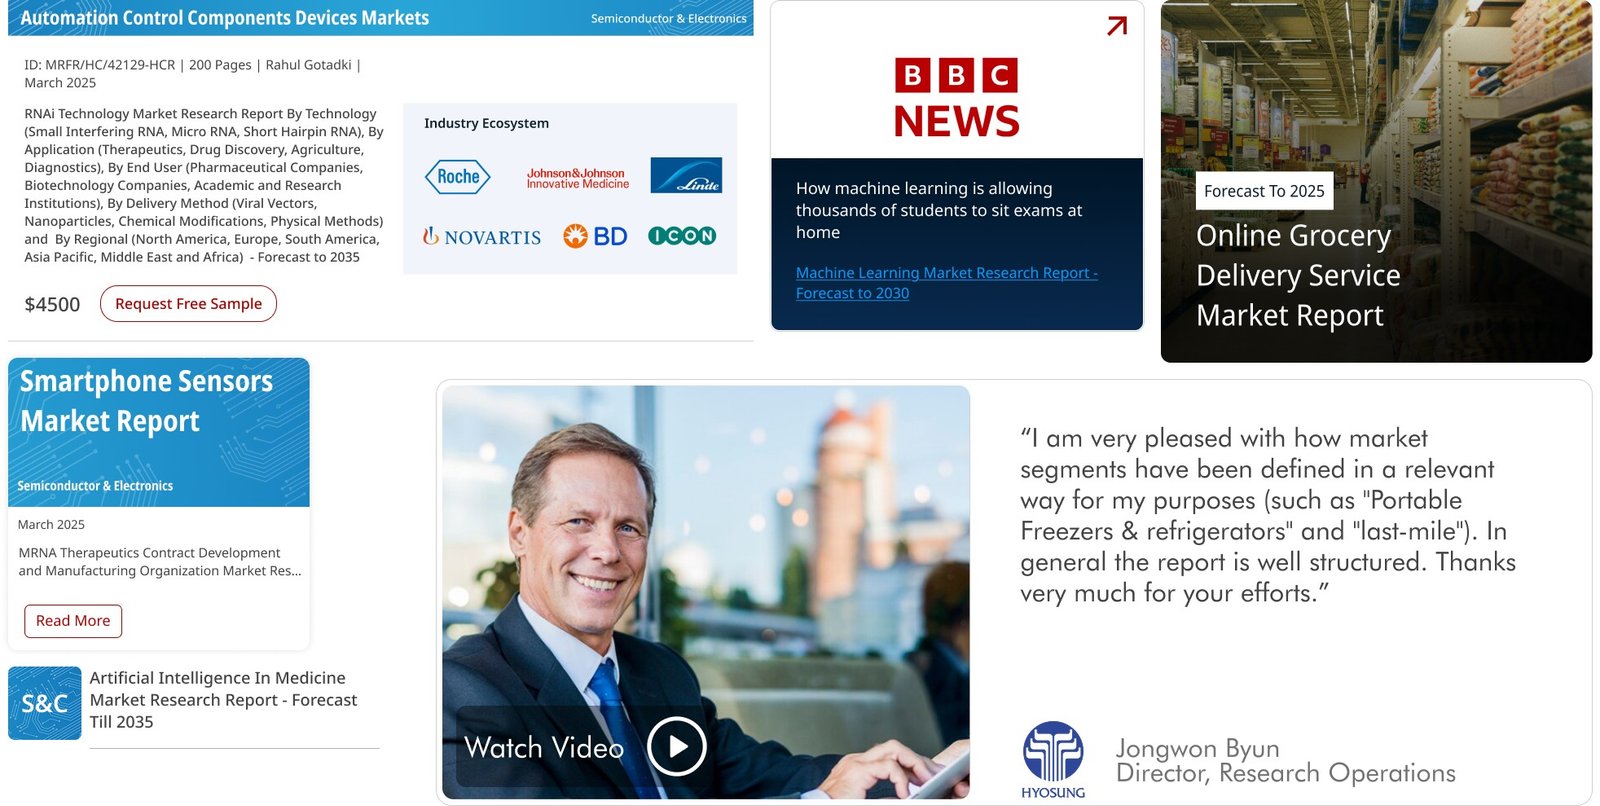Viewport: 1600px width, 806px height.
Task: Click the Novartis logo
Action: pos(481,237)
